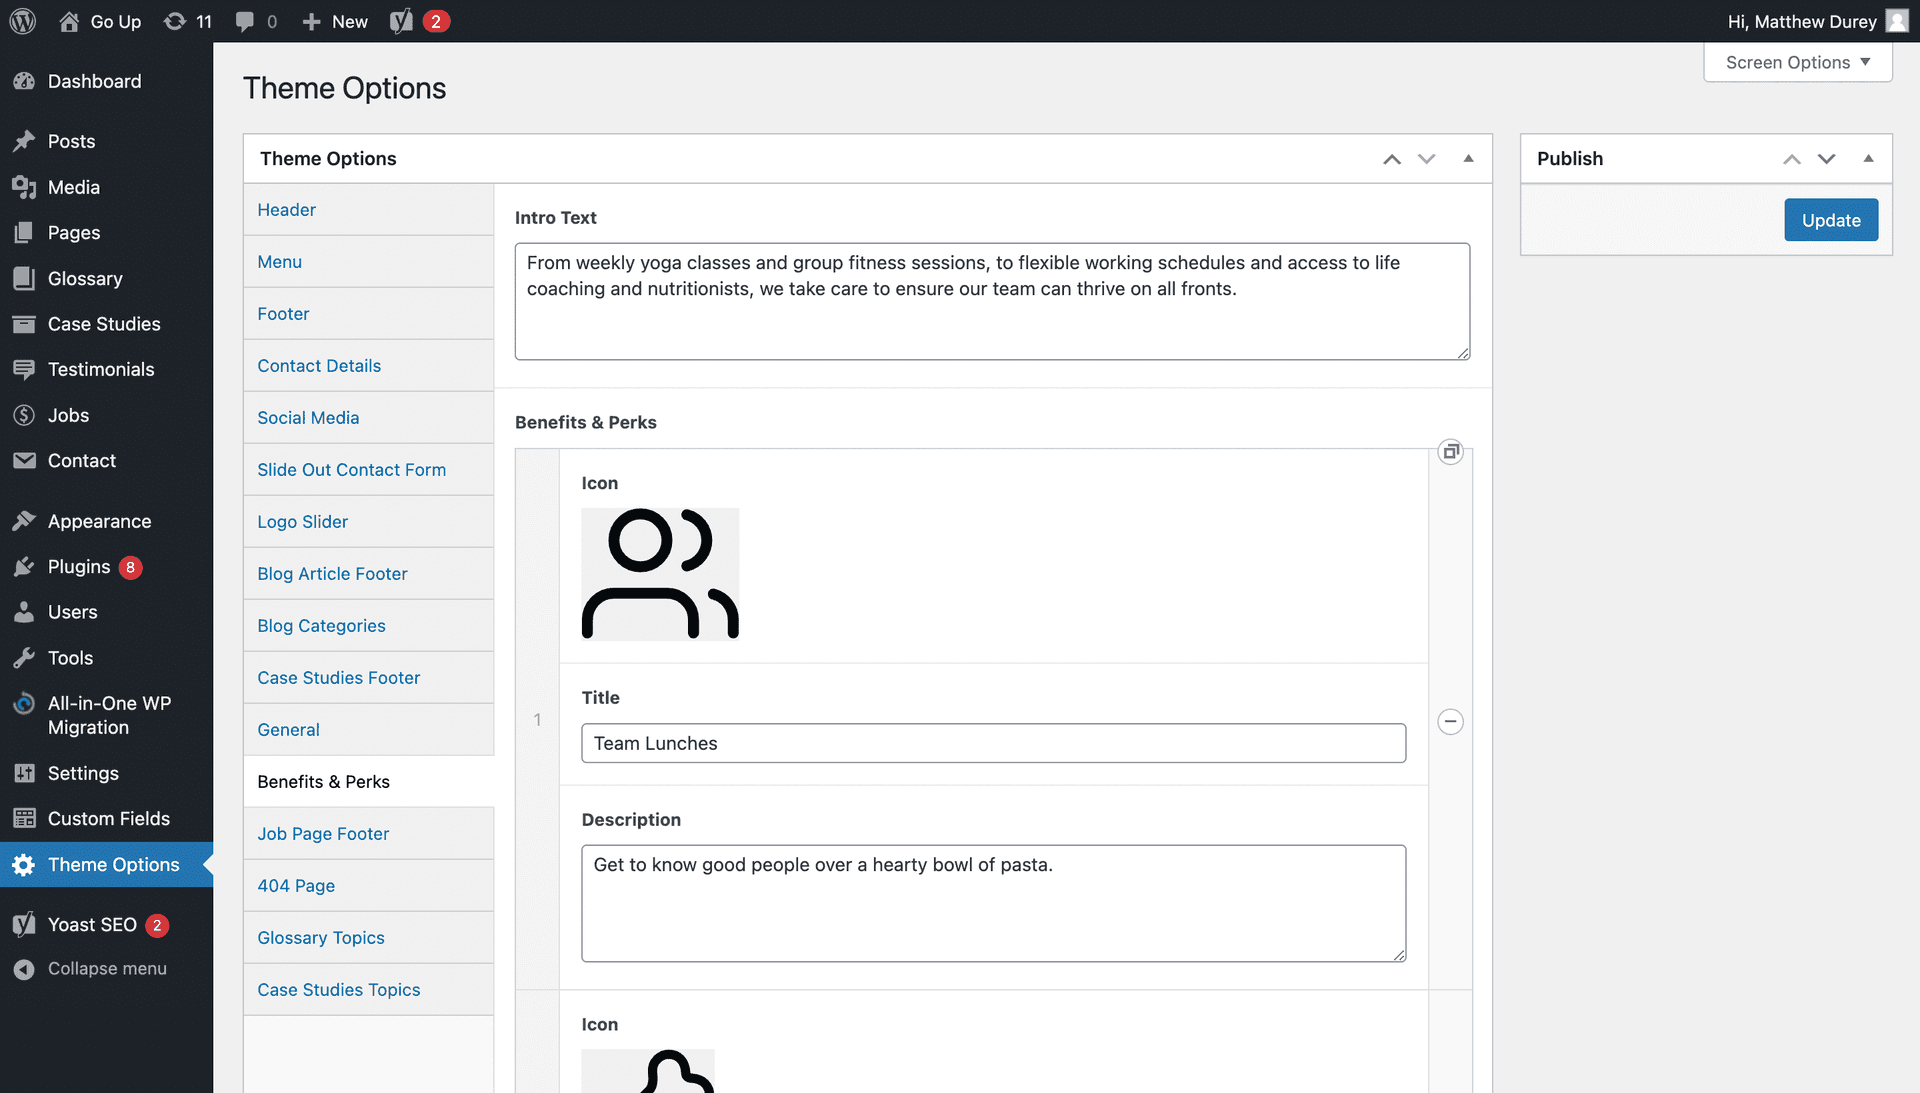1920x1093 pixels.
Task: Toggle the Collapse menu sidebar item
Action: [107, 968]
